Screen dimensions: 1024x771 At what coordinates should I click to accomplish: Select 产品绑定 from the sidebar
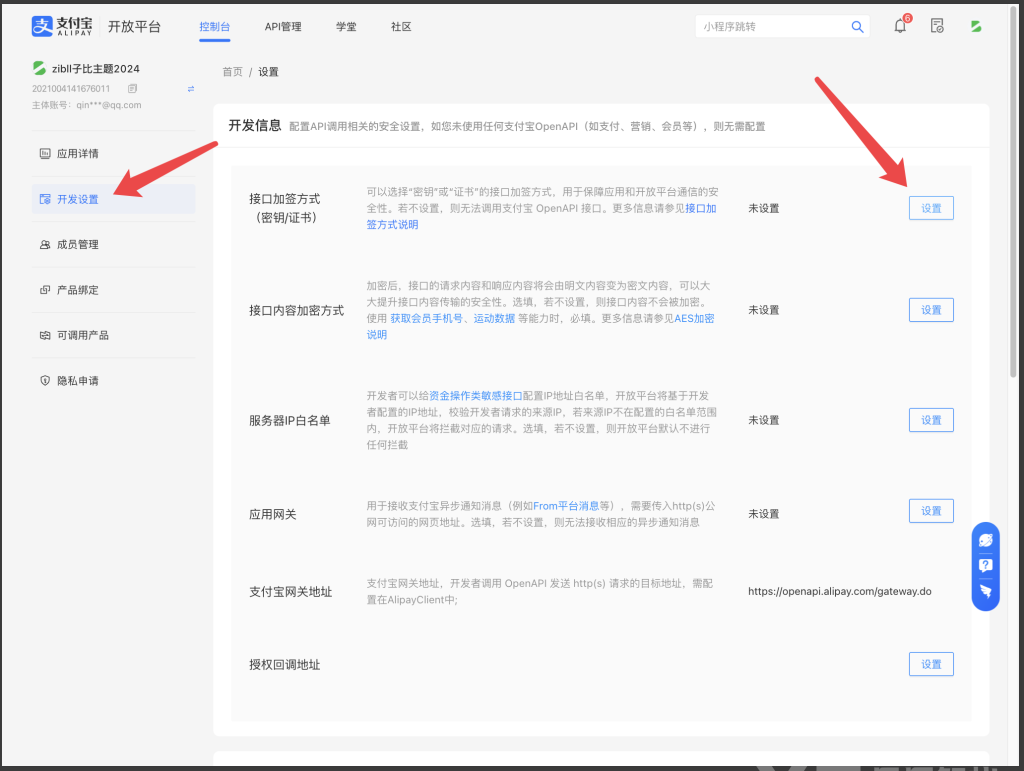(x=78, y=289)
